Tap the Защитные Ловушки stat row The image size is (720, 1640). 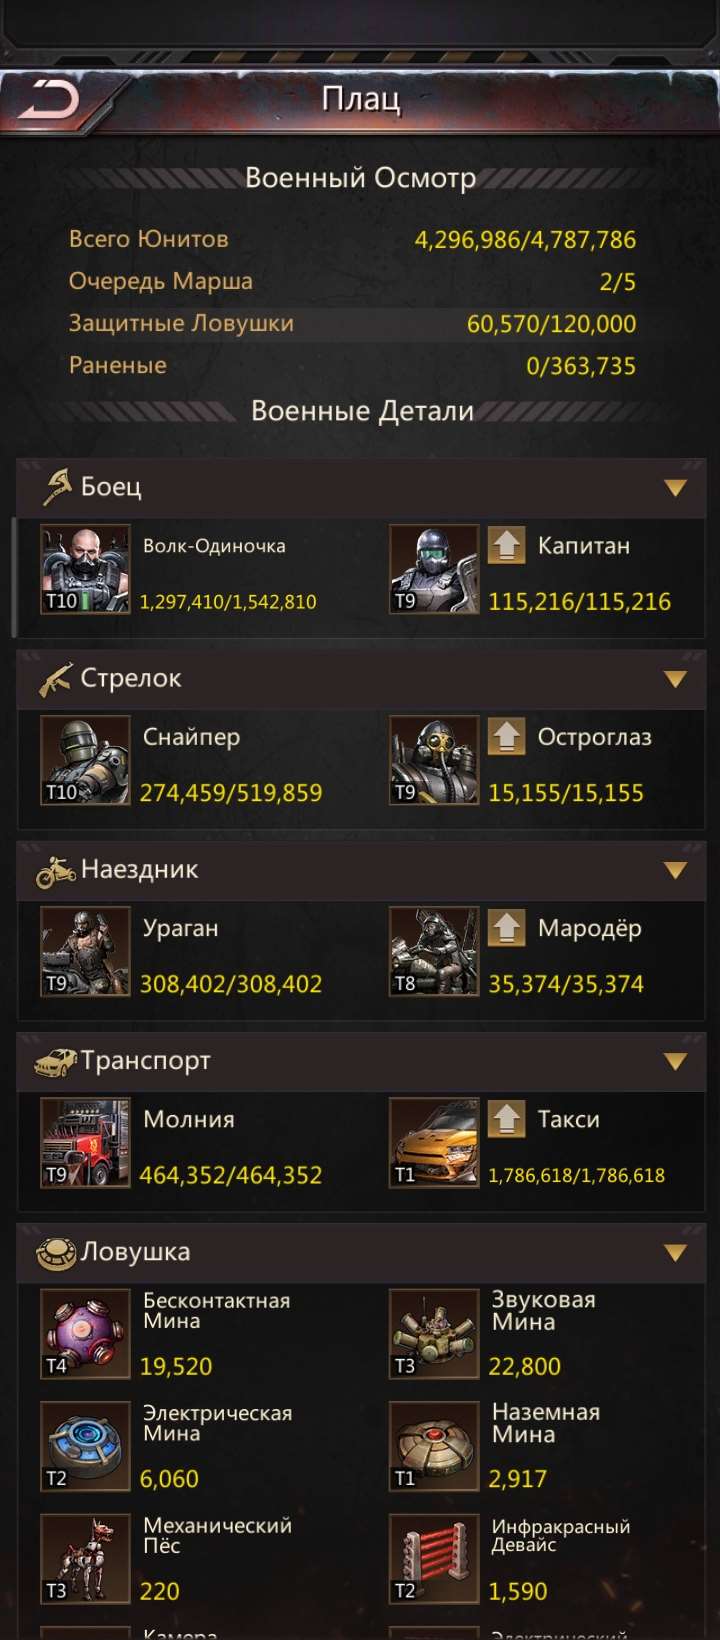coord(352,323)
